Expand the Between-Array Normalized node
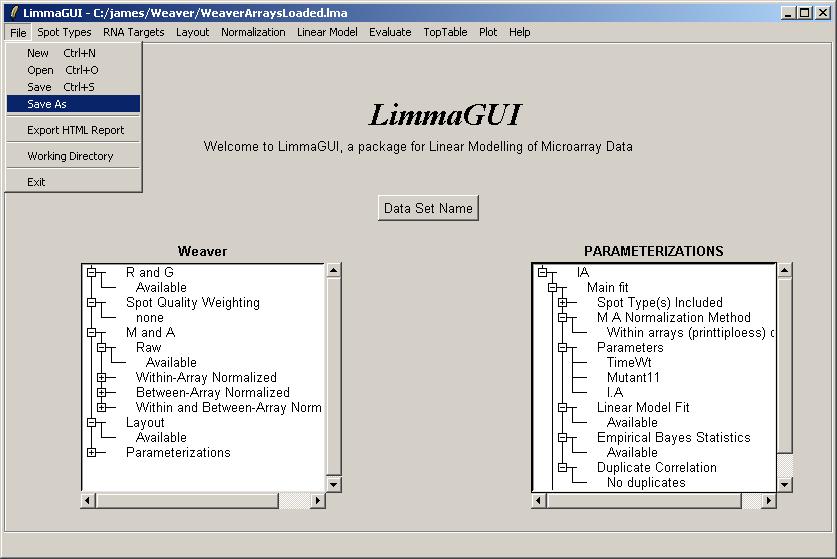 [x=102, y=393]
